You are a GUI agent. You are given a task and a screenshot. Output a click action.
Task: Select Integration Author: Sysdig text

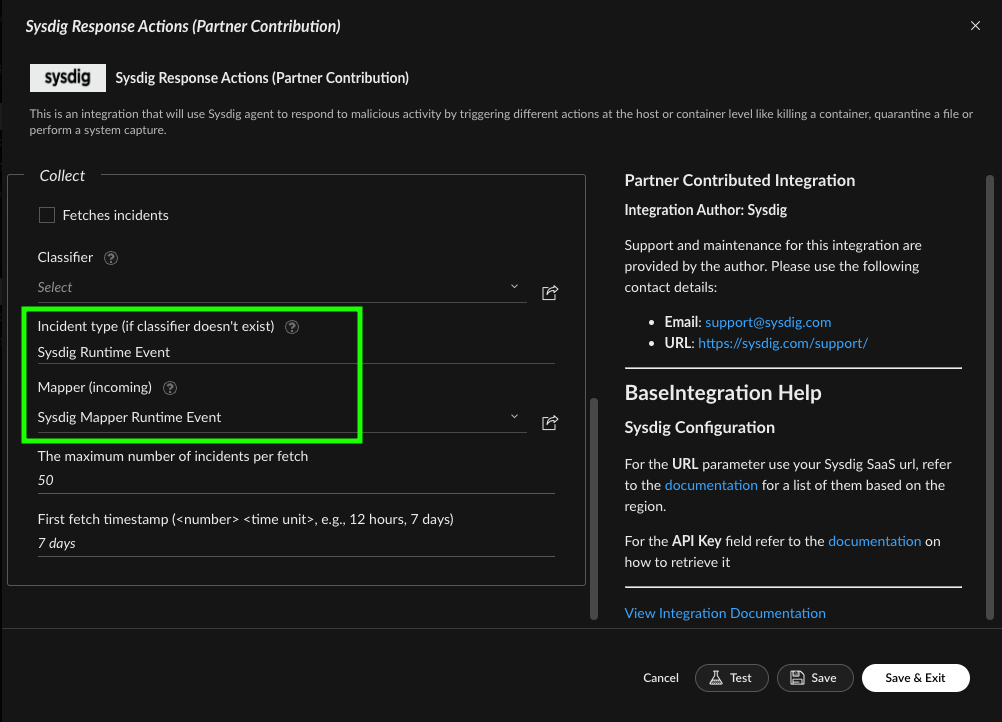click(705, 210)
